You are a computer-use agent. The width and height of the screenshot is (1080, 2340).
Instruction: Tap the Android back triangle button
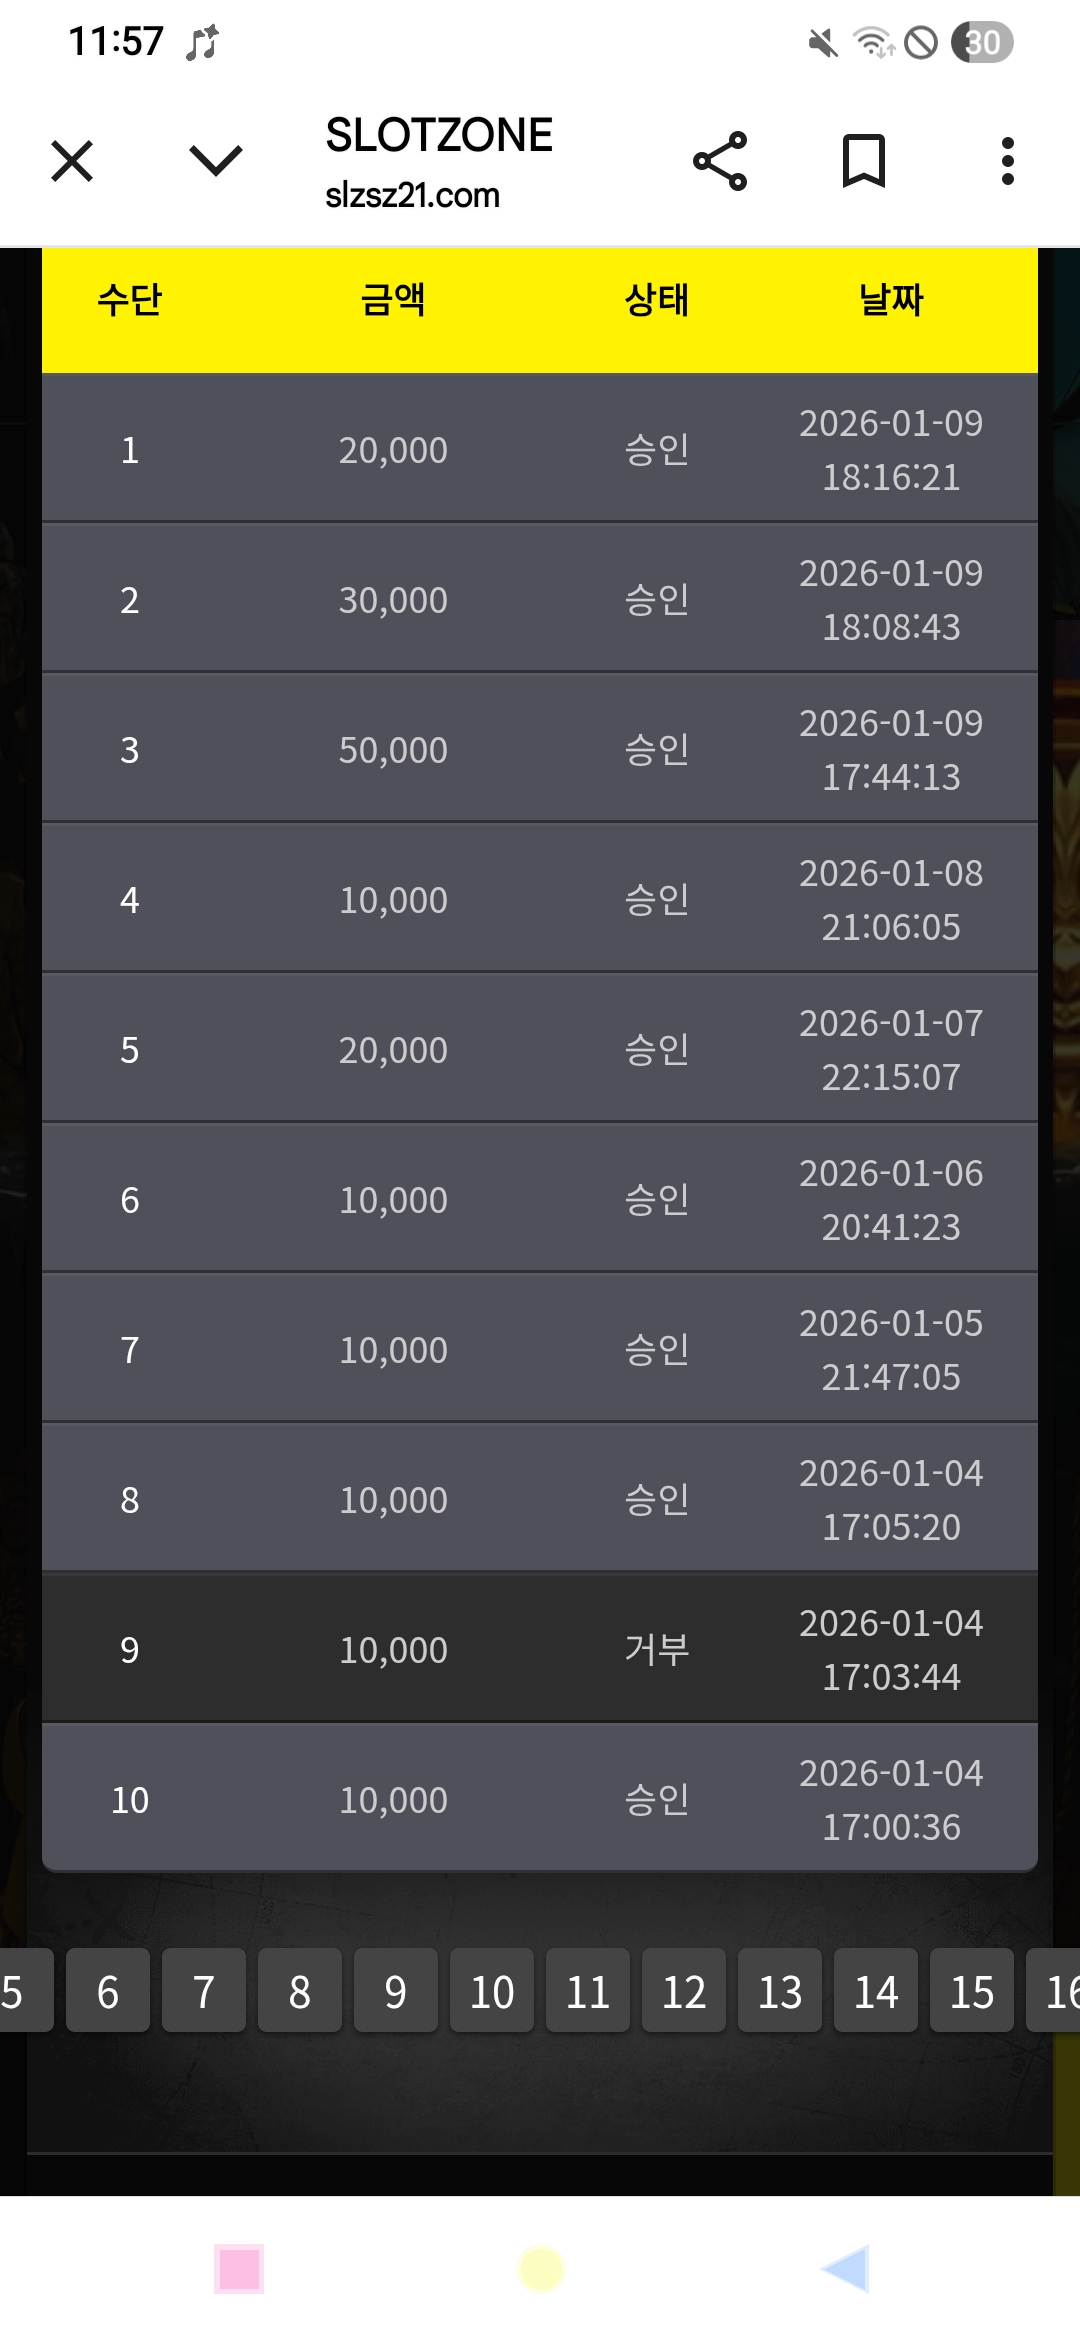tap(845, 2269)
